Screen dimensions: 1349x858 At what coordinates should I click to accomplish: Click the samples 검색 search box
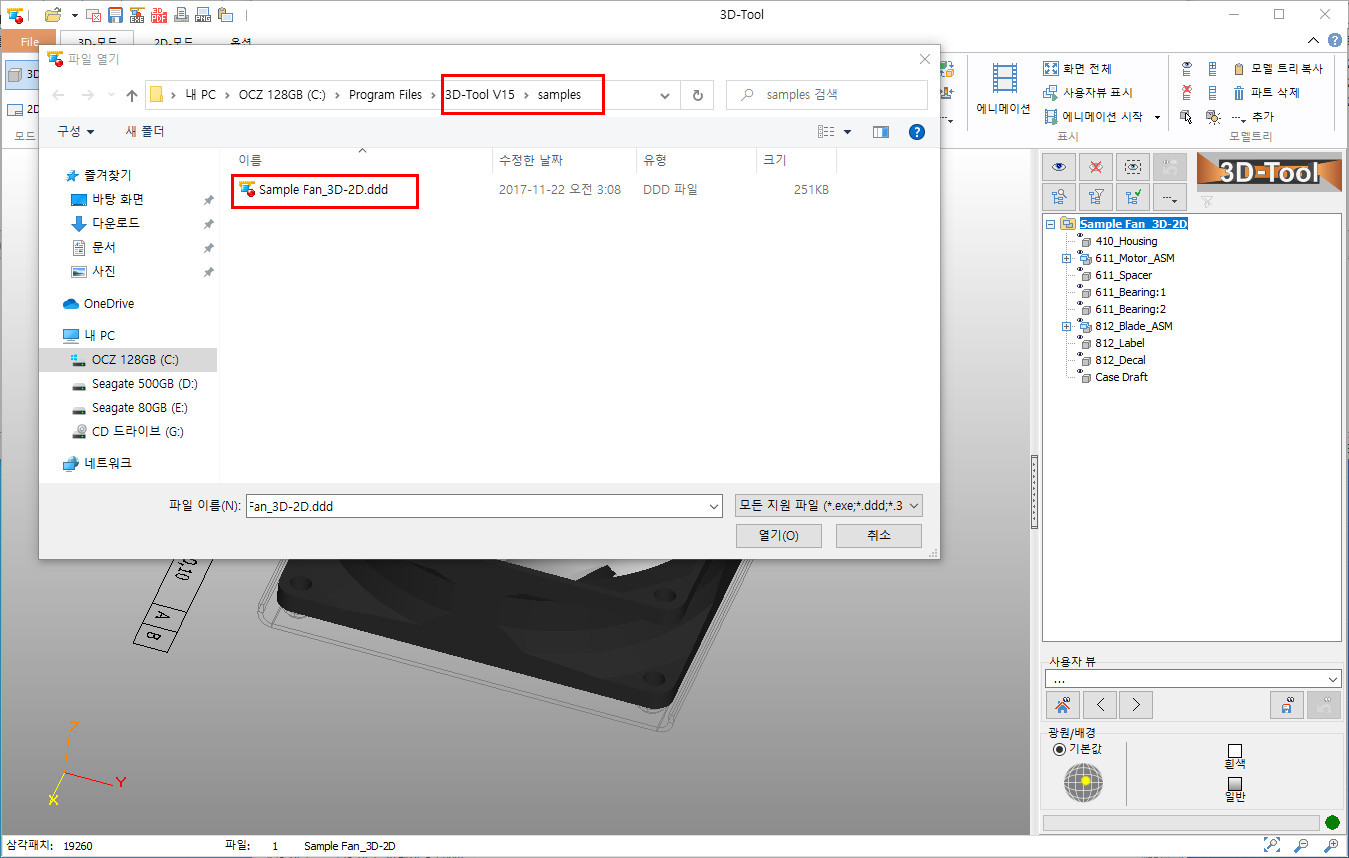tap(827, 95)
